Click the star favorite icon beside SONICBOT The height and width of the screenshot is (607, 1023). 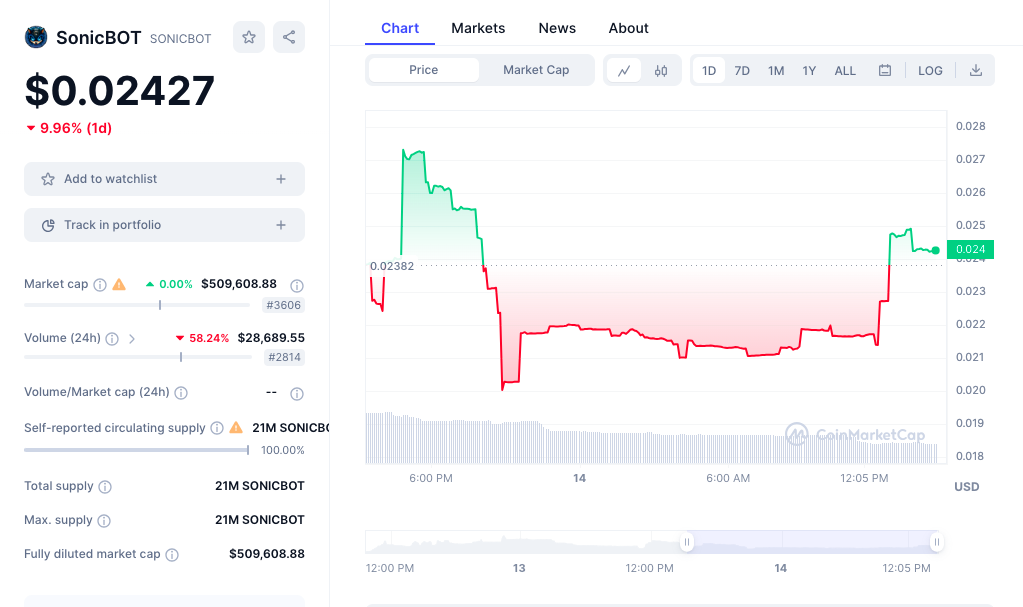[x=249, y=37]
